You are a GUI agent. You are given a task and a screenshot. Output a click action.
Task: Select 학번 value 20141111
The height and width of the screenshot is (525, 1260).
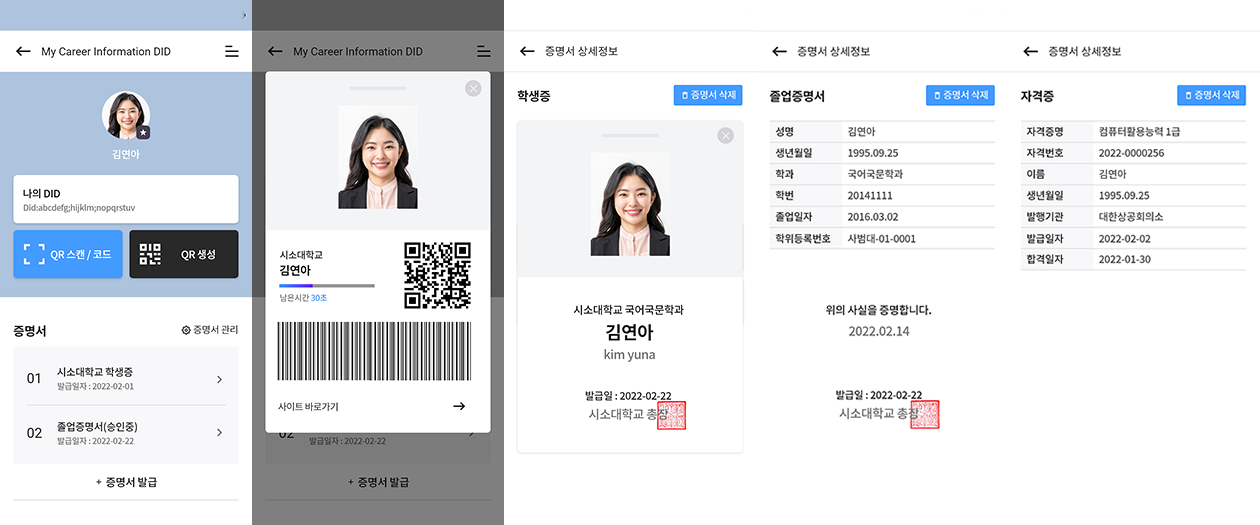coord(870,196)
